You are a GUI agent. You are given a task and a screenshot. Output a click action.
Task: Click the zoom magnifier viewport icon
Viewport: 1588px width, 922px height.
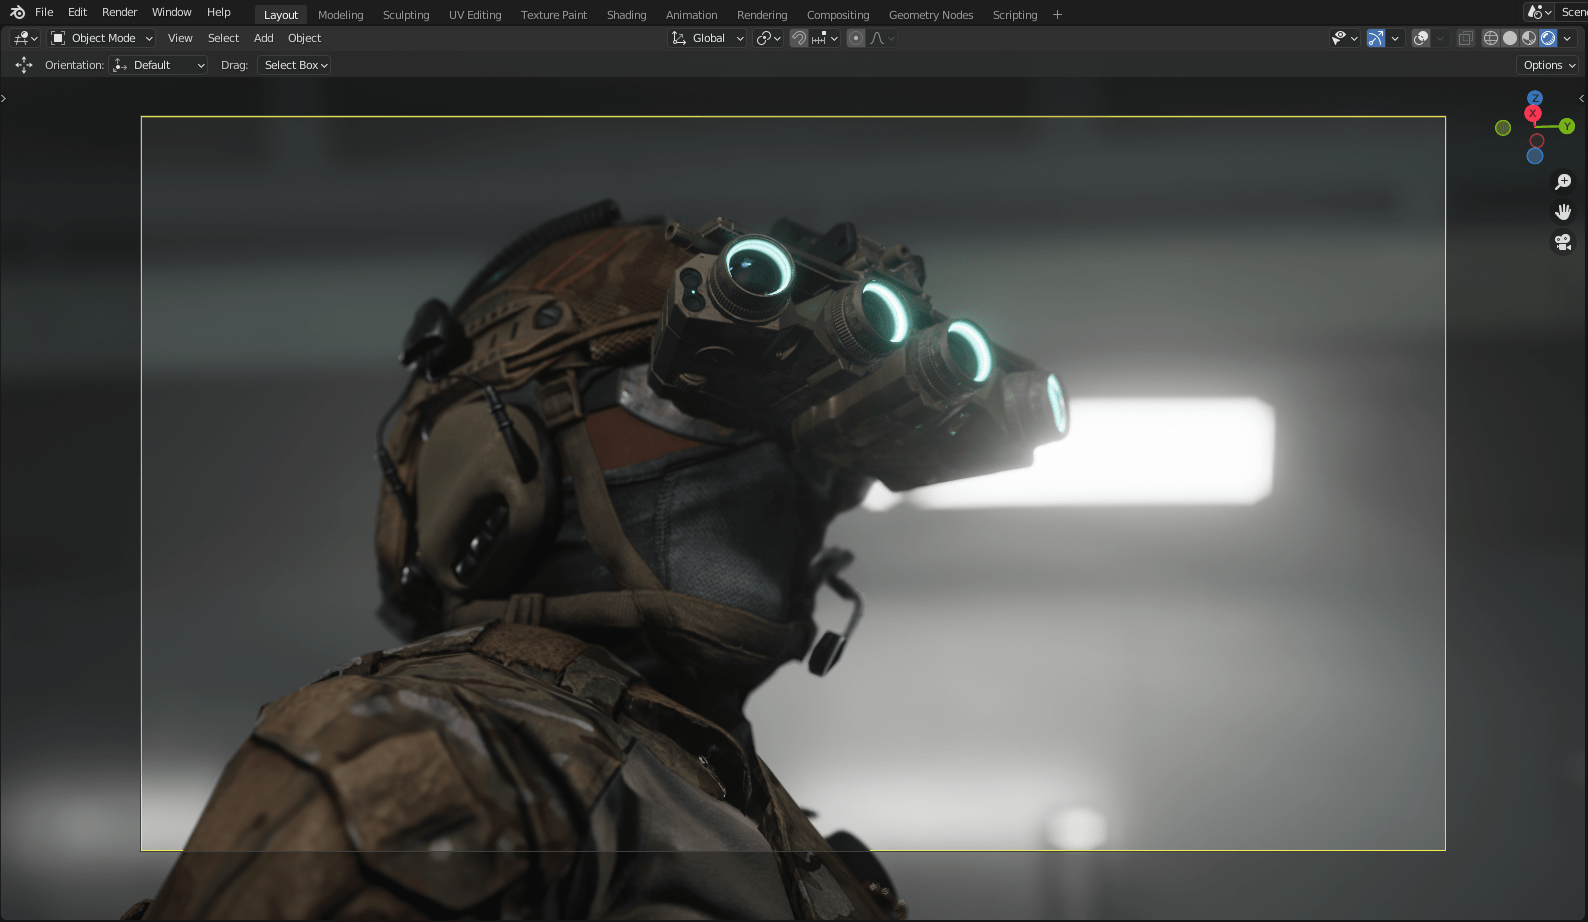[1563, 182]
